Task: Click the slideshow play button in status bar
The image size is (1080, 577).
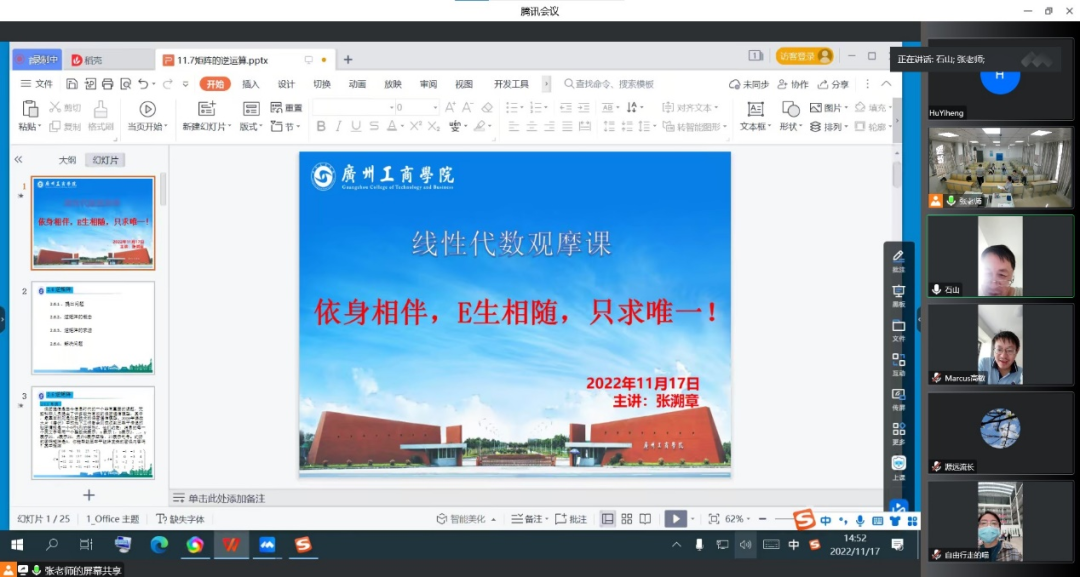Action: (x=676, y=519)
